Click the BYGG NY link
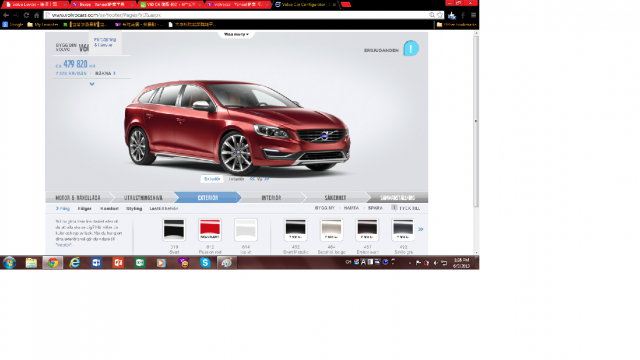Image resolution: width=640 pixels, height=360 pixels. click(325, 208)
